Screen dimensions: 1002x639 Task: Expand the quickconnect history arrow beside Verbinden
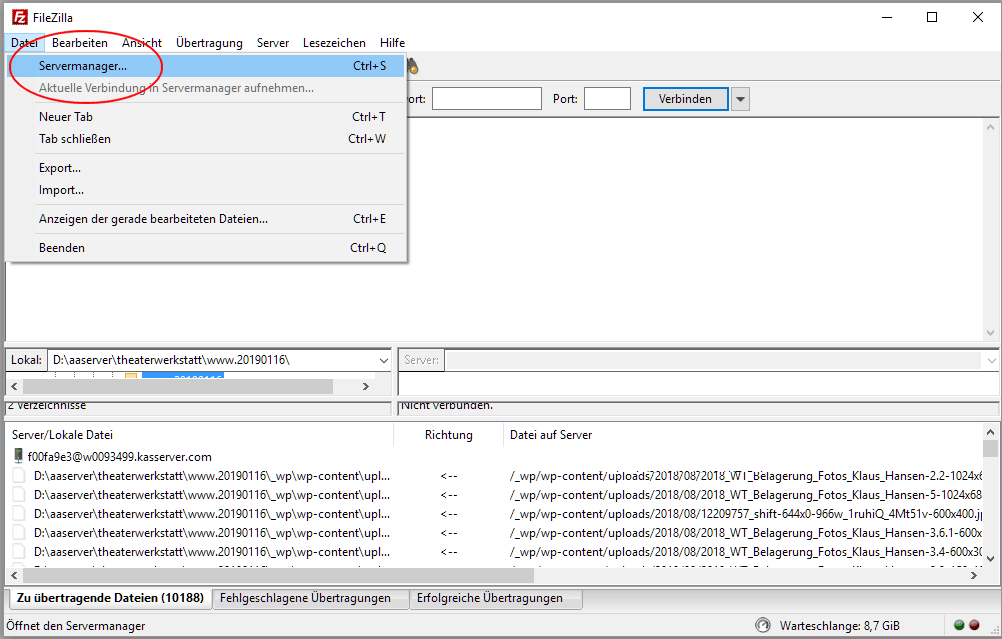click(740, 99)
